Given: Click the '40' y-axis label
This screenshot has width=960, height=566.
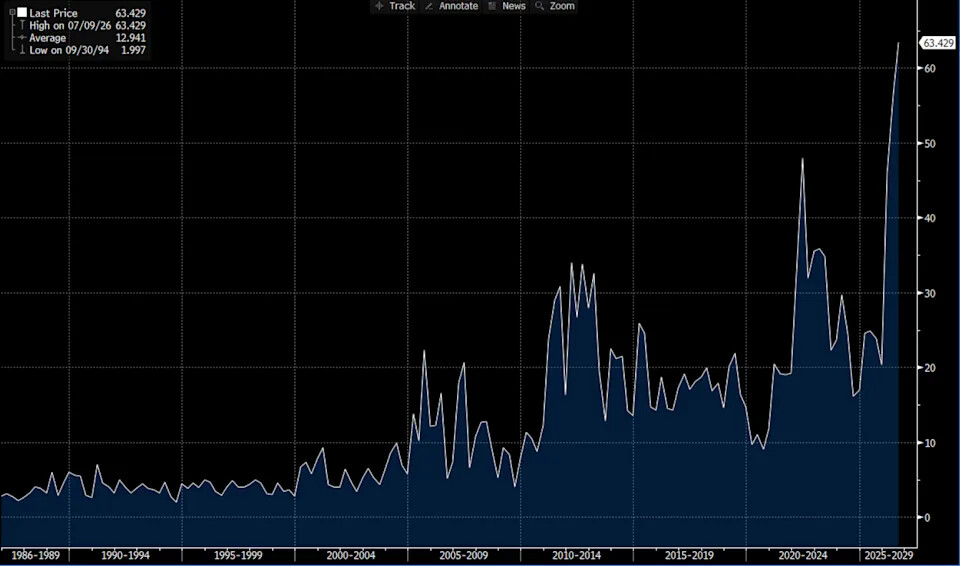Looking at the screenshot, I should pos(930,218).
